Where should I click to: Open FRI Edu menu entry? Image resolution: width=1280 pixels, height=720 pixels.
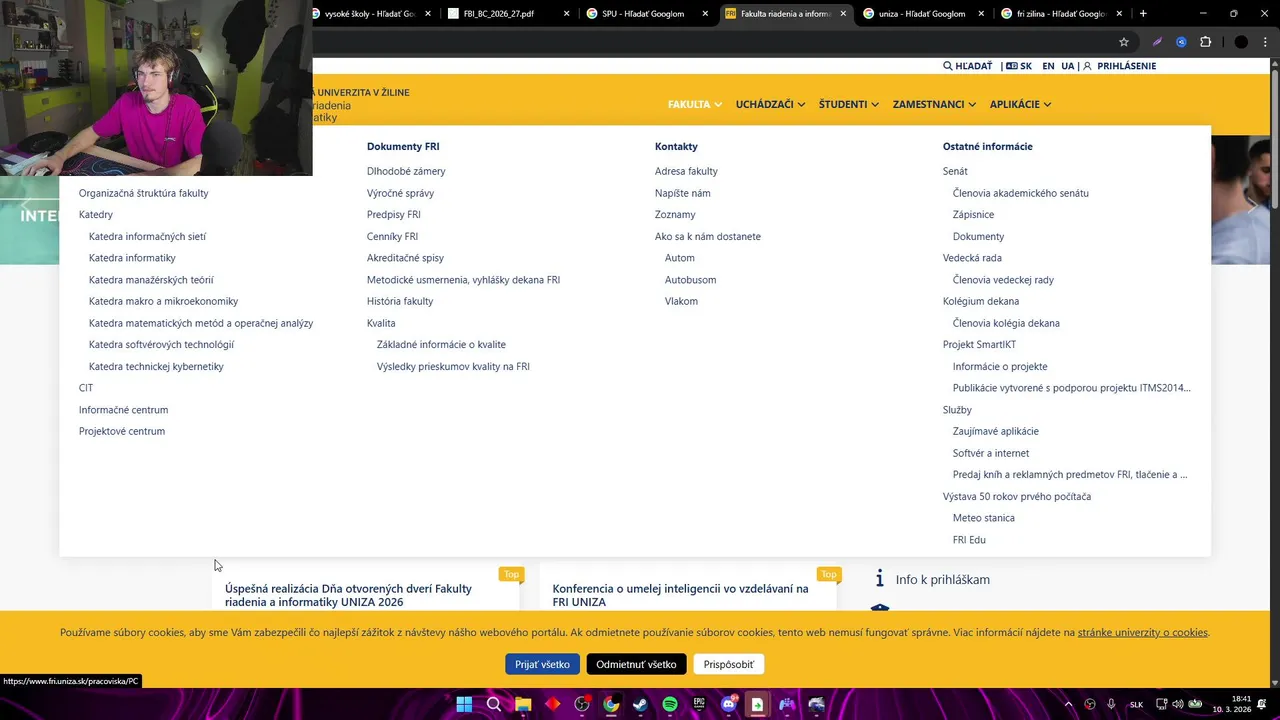pos(969,540)
